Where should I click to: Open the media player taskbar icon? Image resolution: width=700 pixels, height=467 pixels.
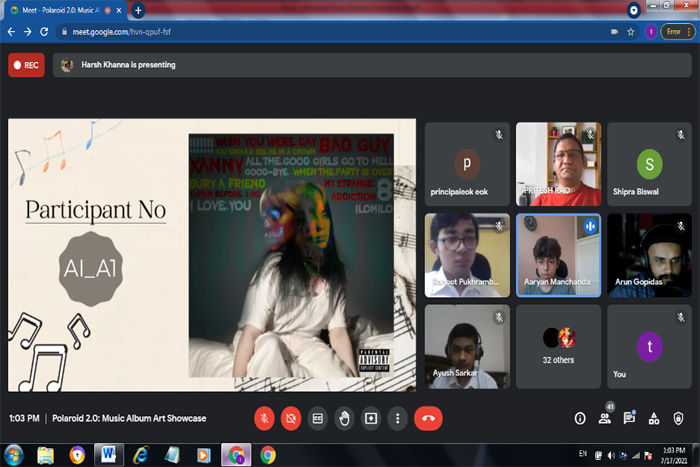[204, 455]
